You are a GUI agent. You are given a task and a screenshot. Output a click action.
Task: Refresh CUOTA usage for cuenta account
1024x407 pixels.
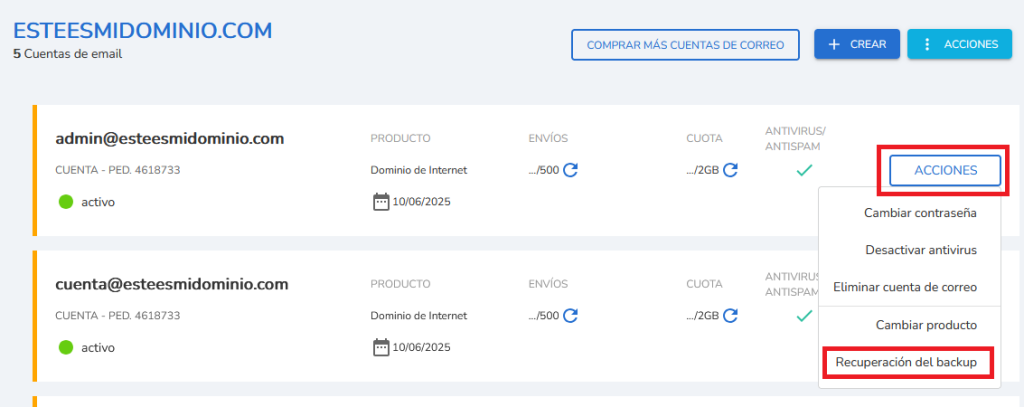tap(730, 316)
